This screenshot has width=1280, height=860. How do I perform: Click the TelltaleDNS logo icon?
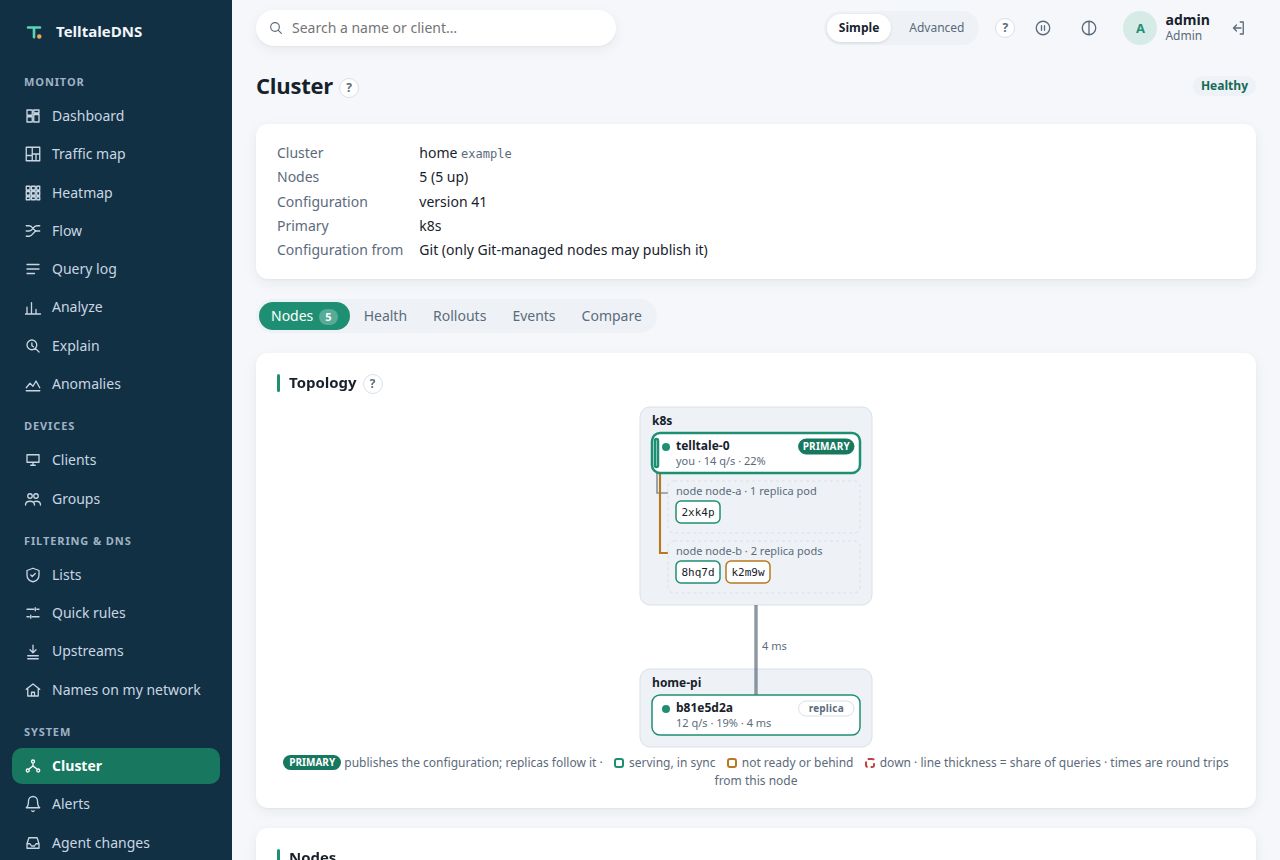[35, 32]
